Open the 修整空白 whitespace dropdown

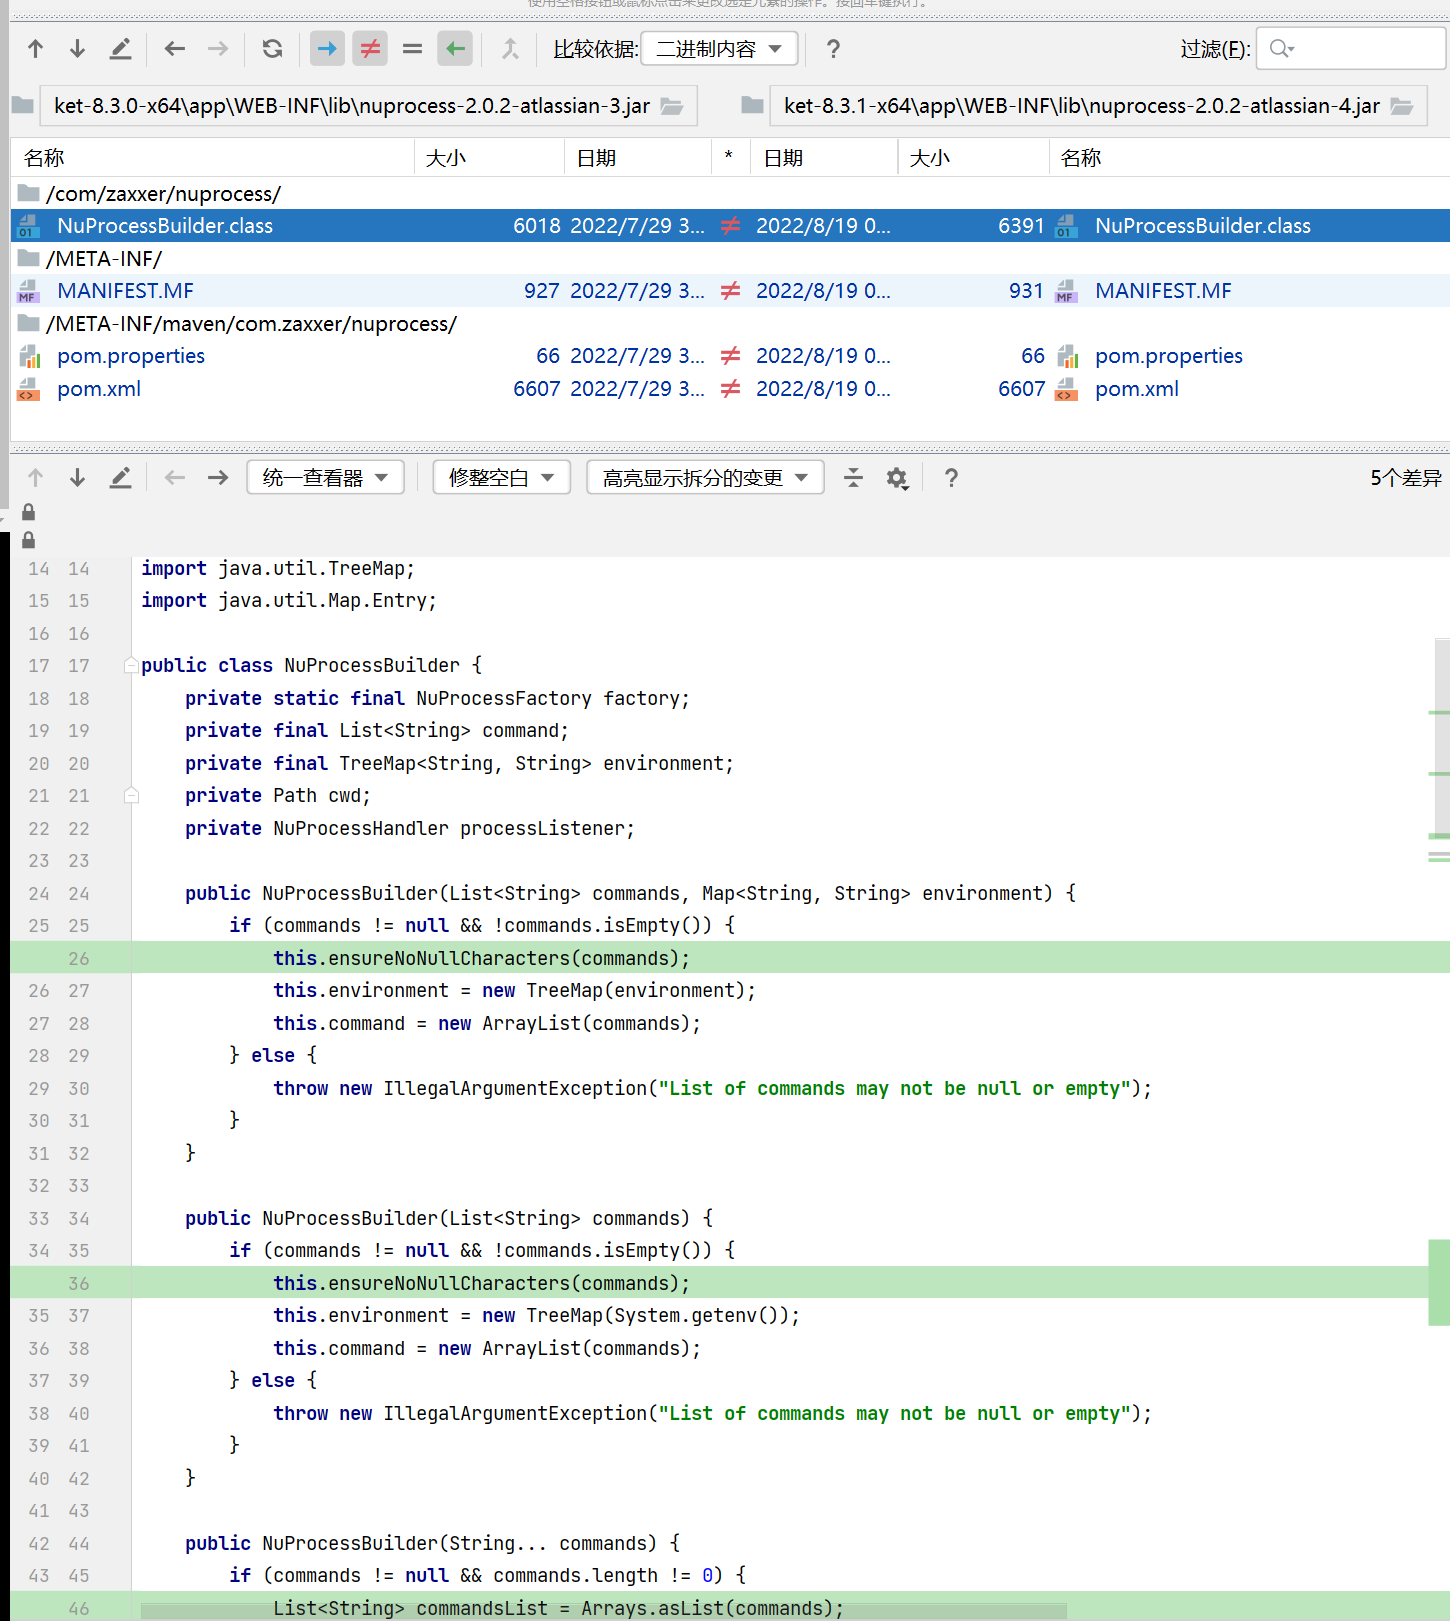coord(501,478)
